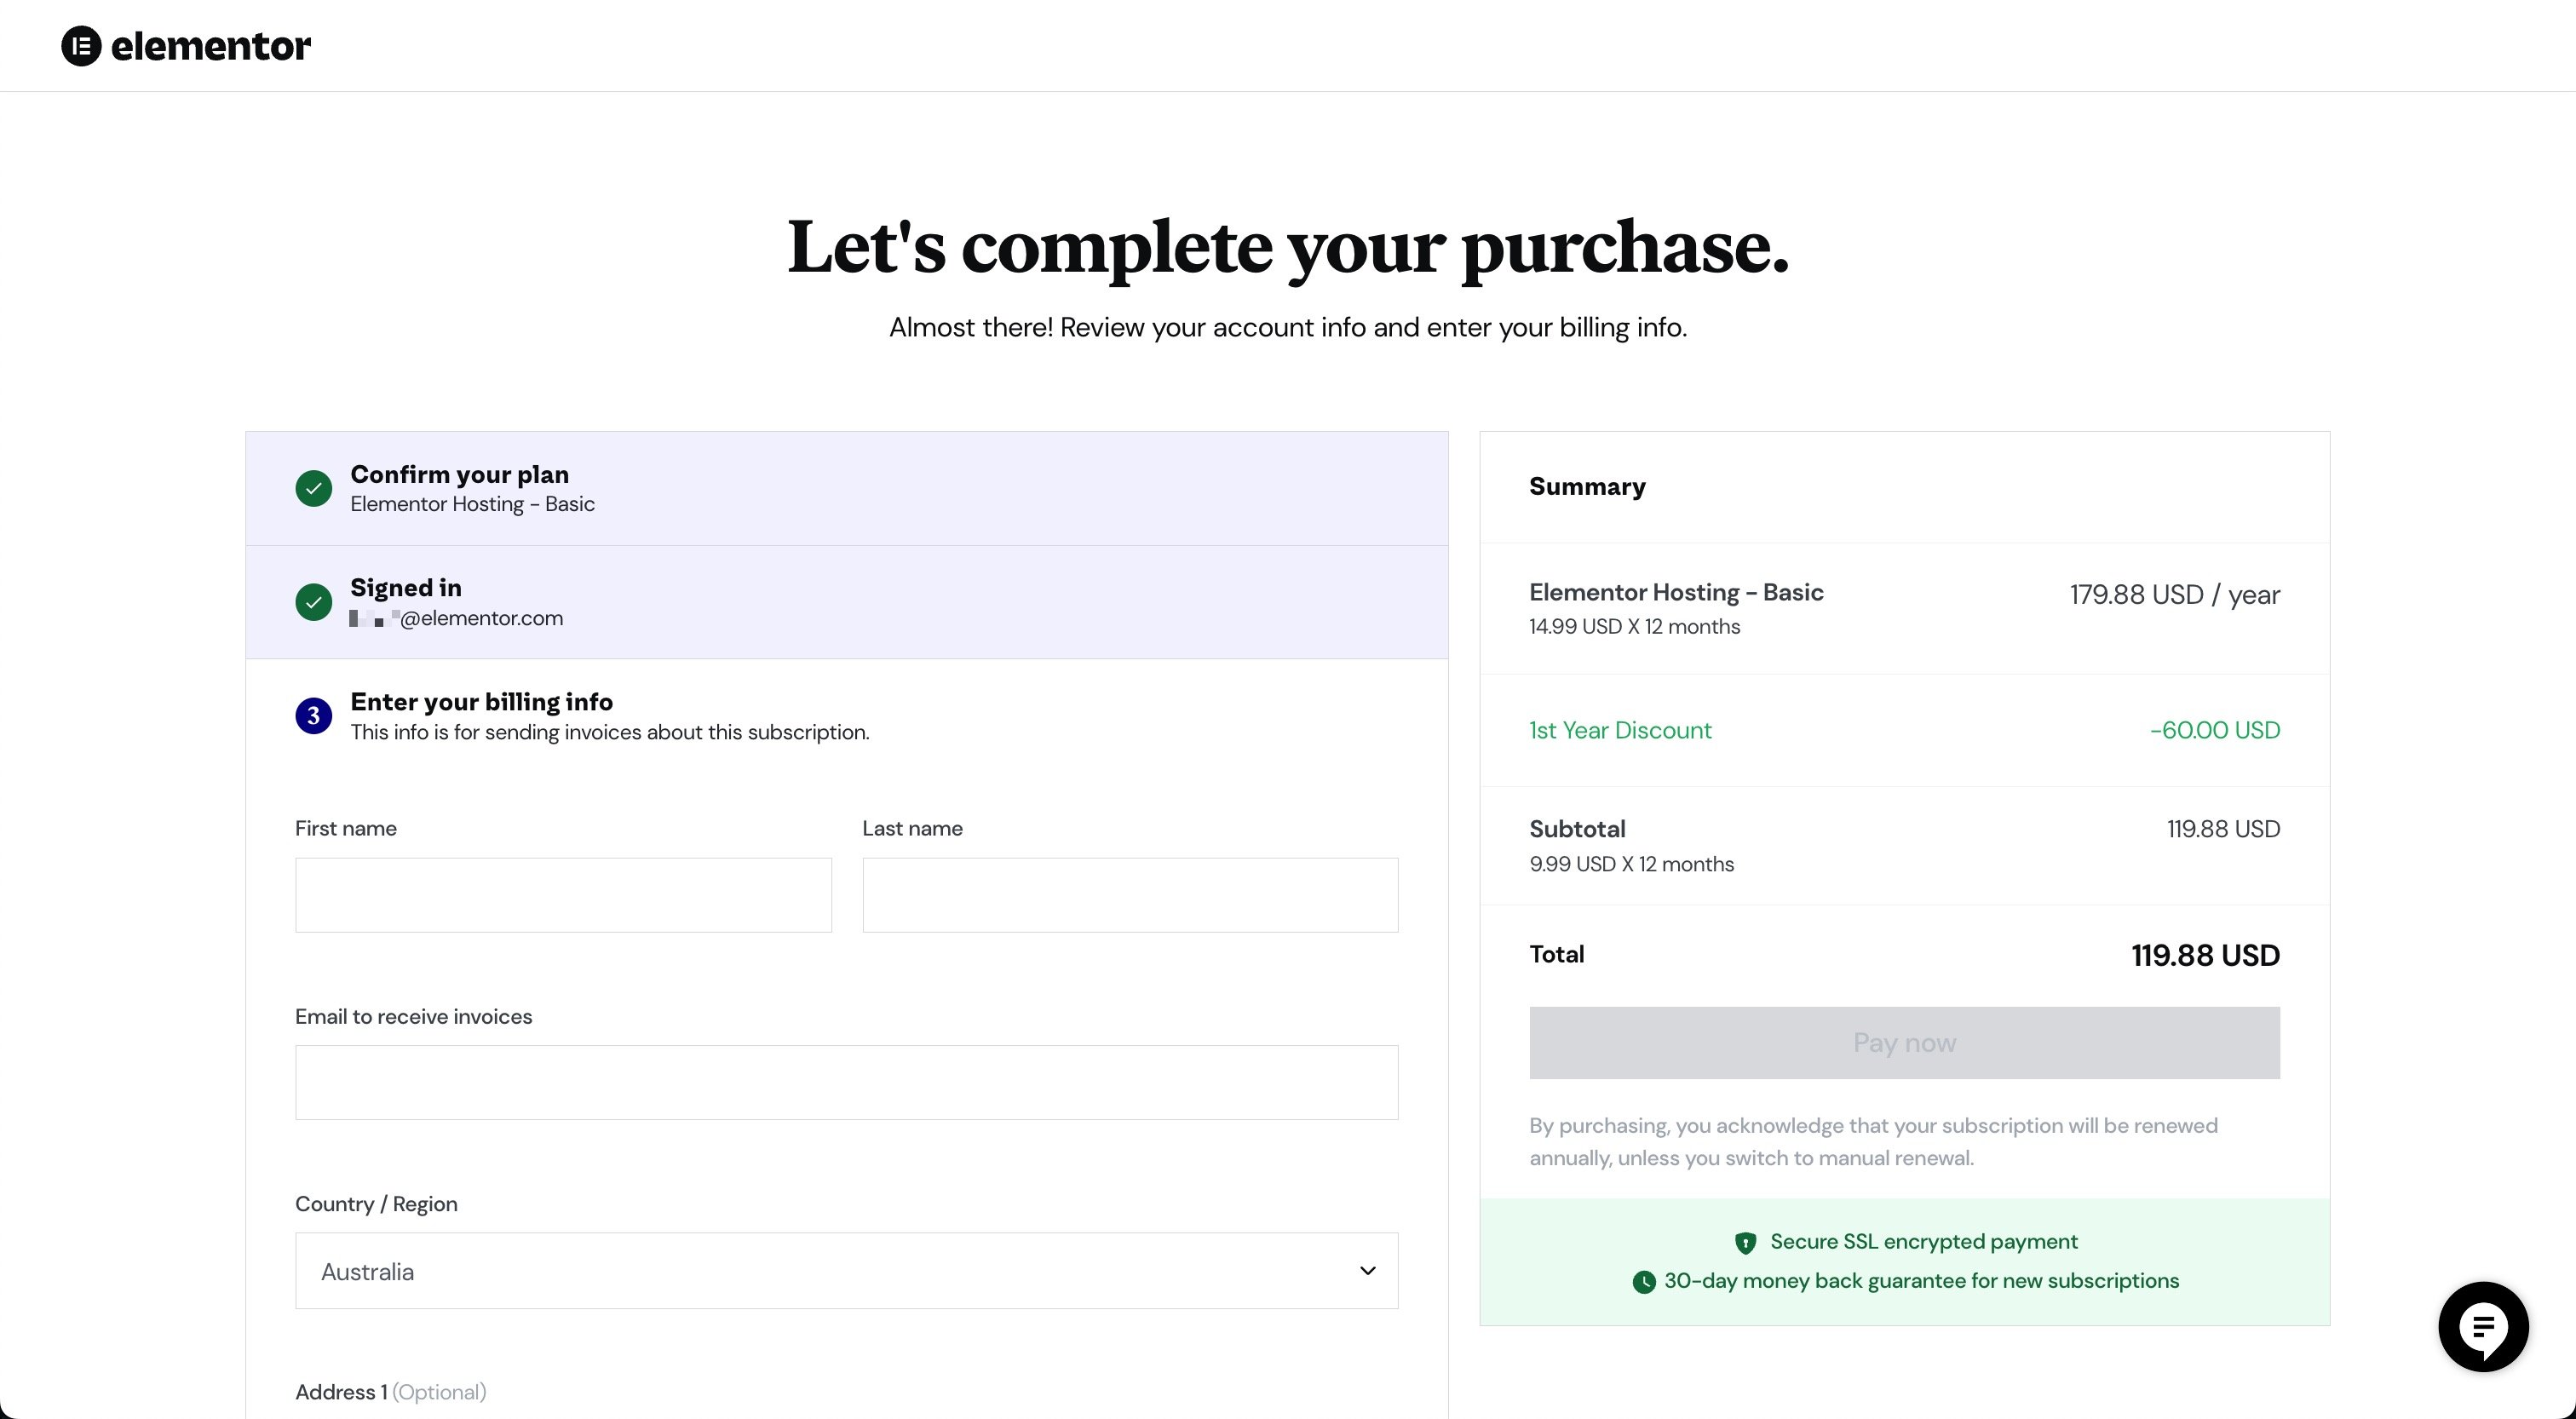Click the 9.99 USD X 12 months text
Screen dimensions: 2576x1419
tap(1631, 864)
